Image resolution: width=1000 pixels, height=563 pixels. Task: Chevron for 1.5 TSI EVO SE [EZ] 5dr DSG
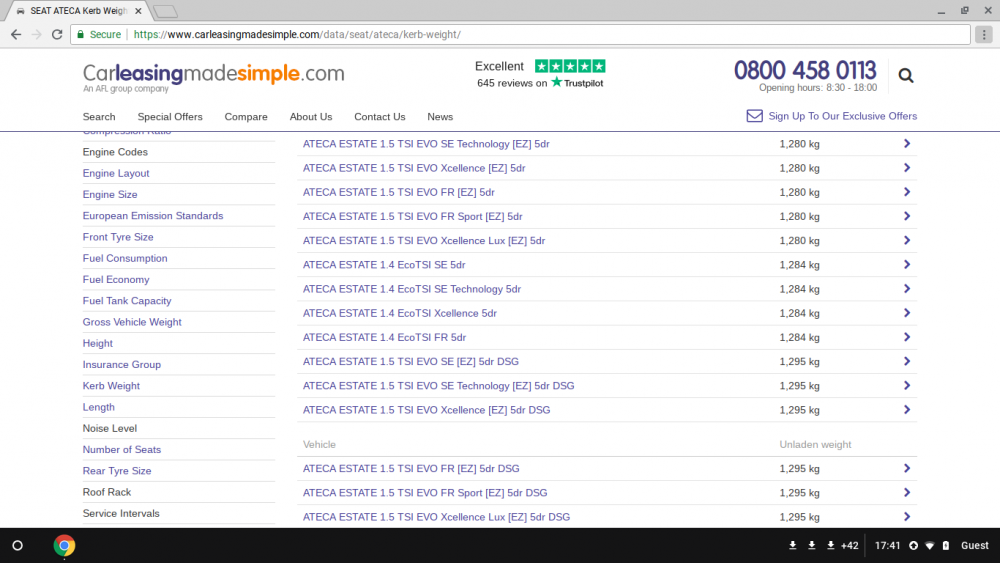pyautogui.click(x=906, y=362)
